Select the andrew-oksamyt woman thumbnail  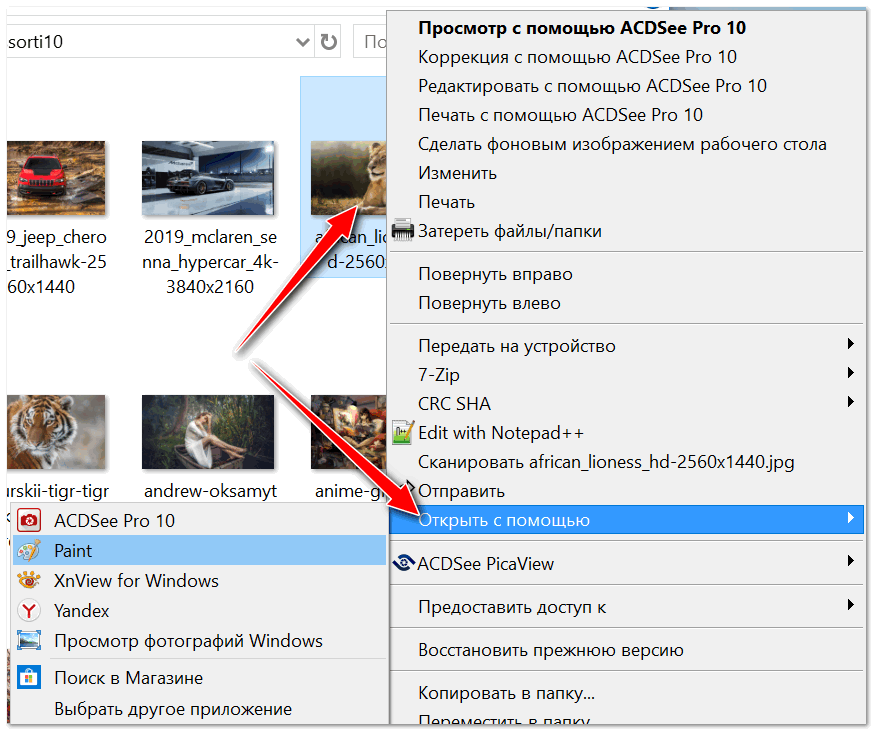208,432
